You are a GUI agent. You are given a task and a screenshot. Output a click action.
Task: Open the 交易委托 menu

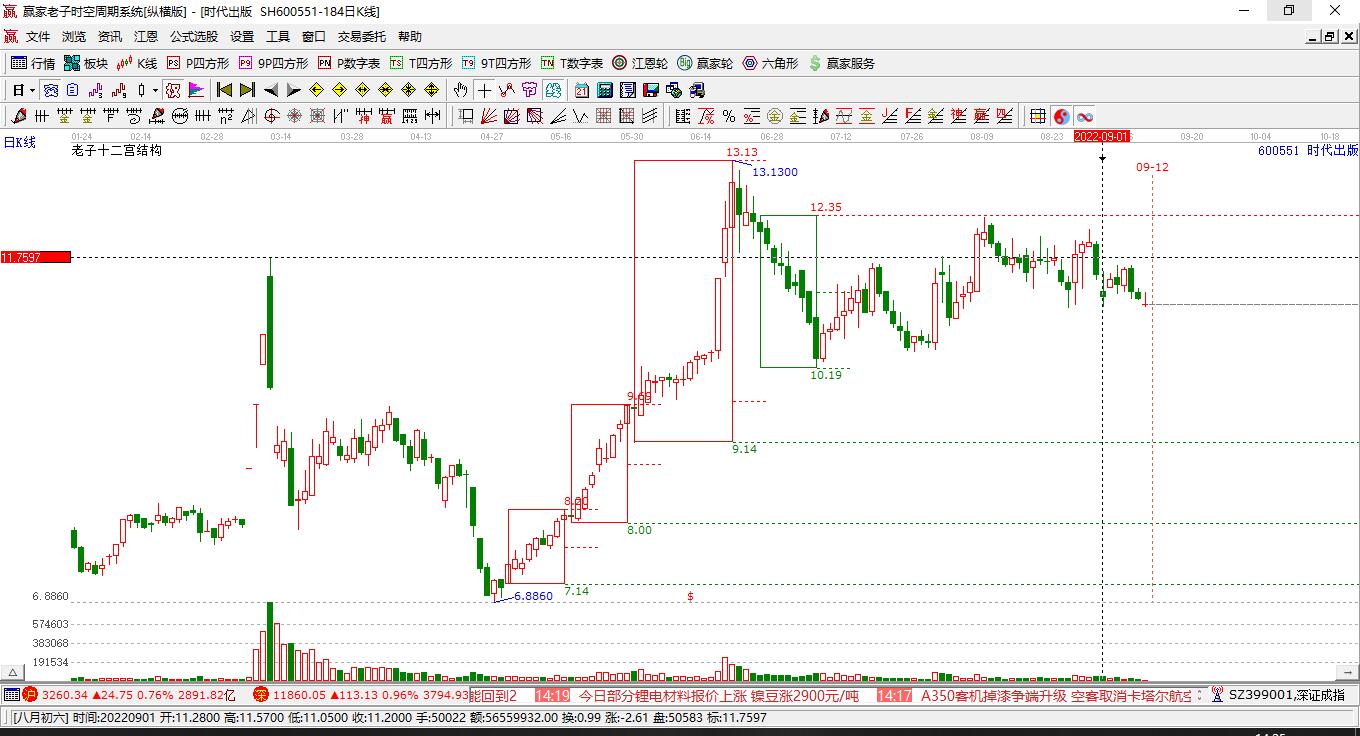click(x=362, y=37)
